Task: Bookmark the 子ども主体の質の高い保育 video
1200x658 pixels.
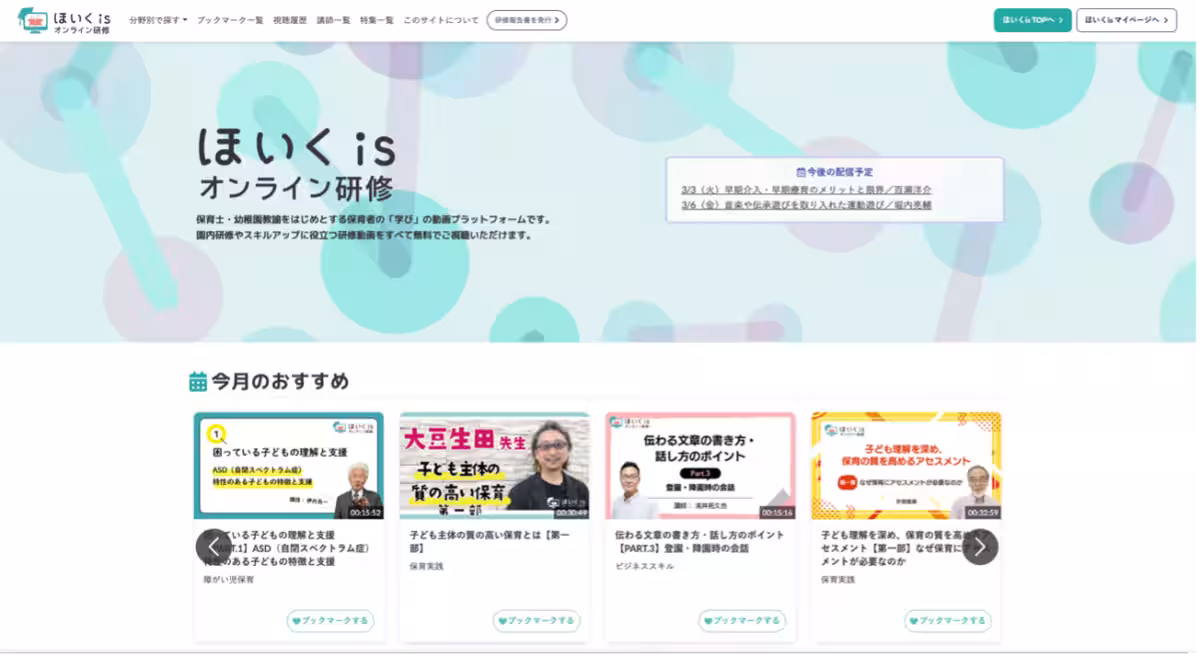Action: tap(536, 621)
